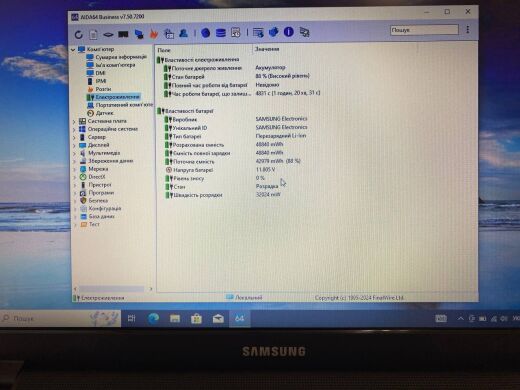
Task: Select the Швидкість розрядки row
Action: [x=223, y=195]
